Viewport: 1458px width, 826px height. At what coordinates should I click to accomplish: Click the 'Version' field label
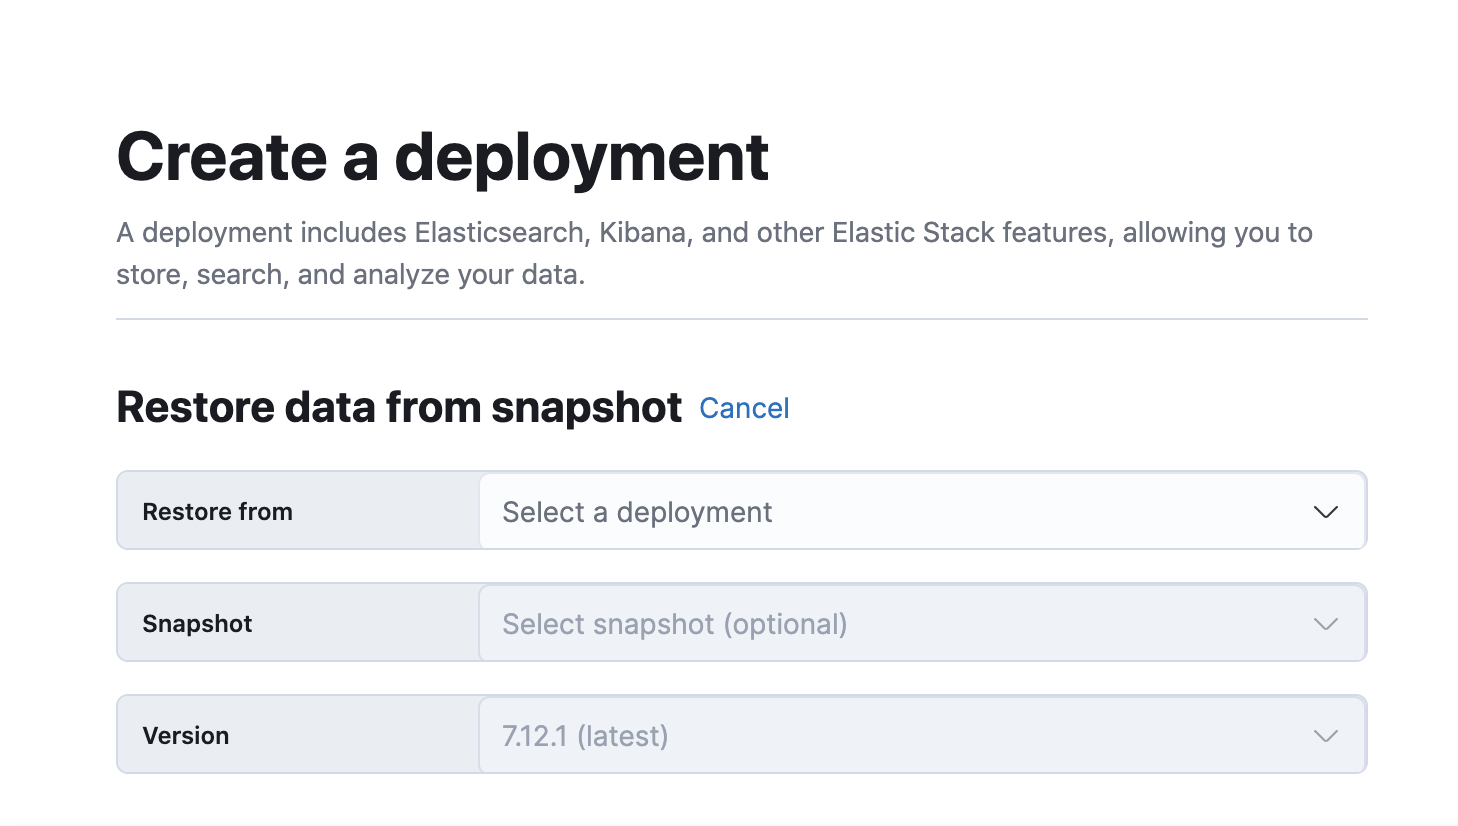pyautogui.click(x=186, y=736)
